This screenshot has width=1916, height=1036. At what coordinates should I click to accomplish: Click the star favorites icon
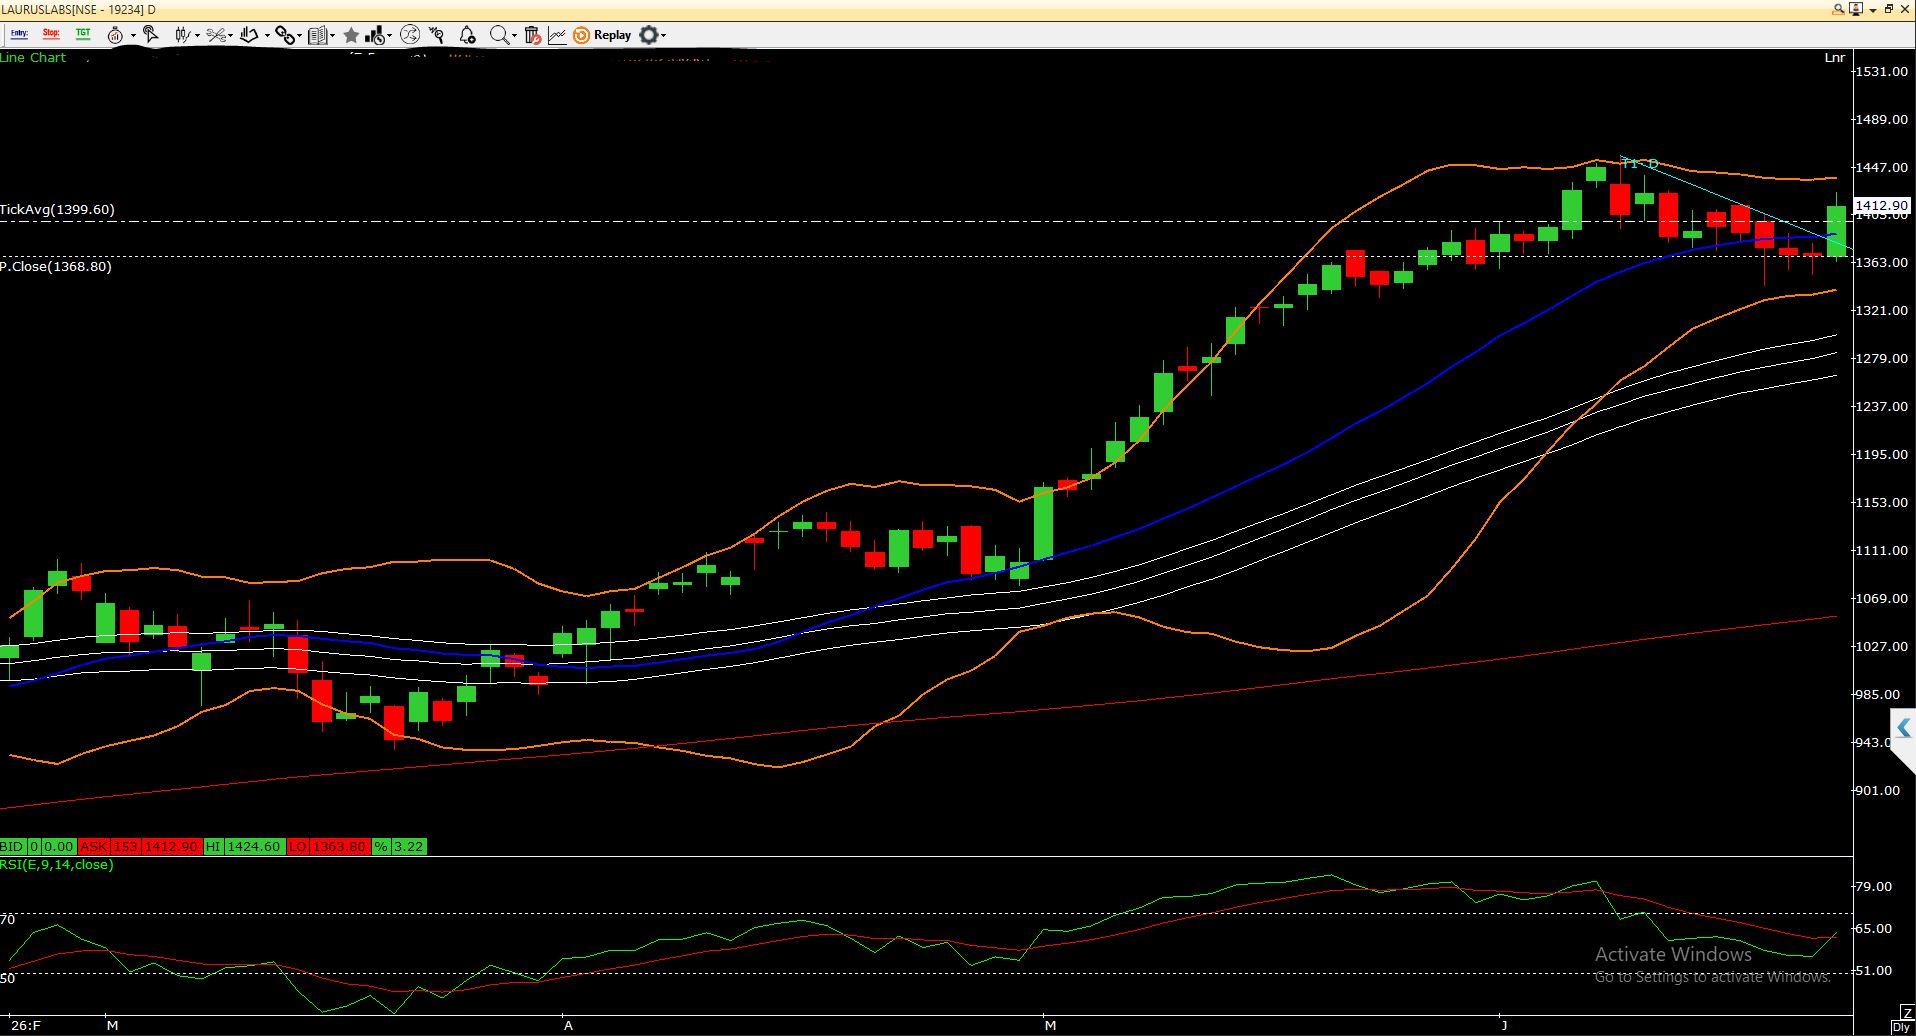click(351, 35)
